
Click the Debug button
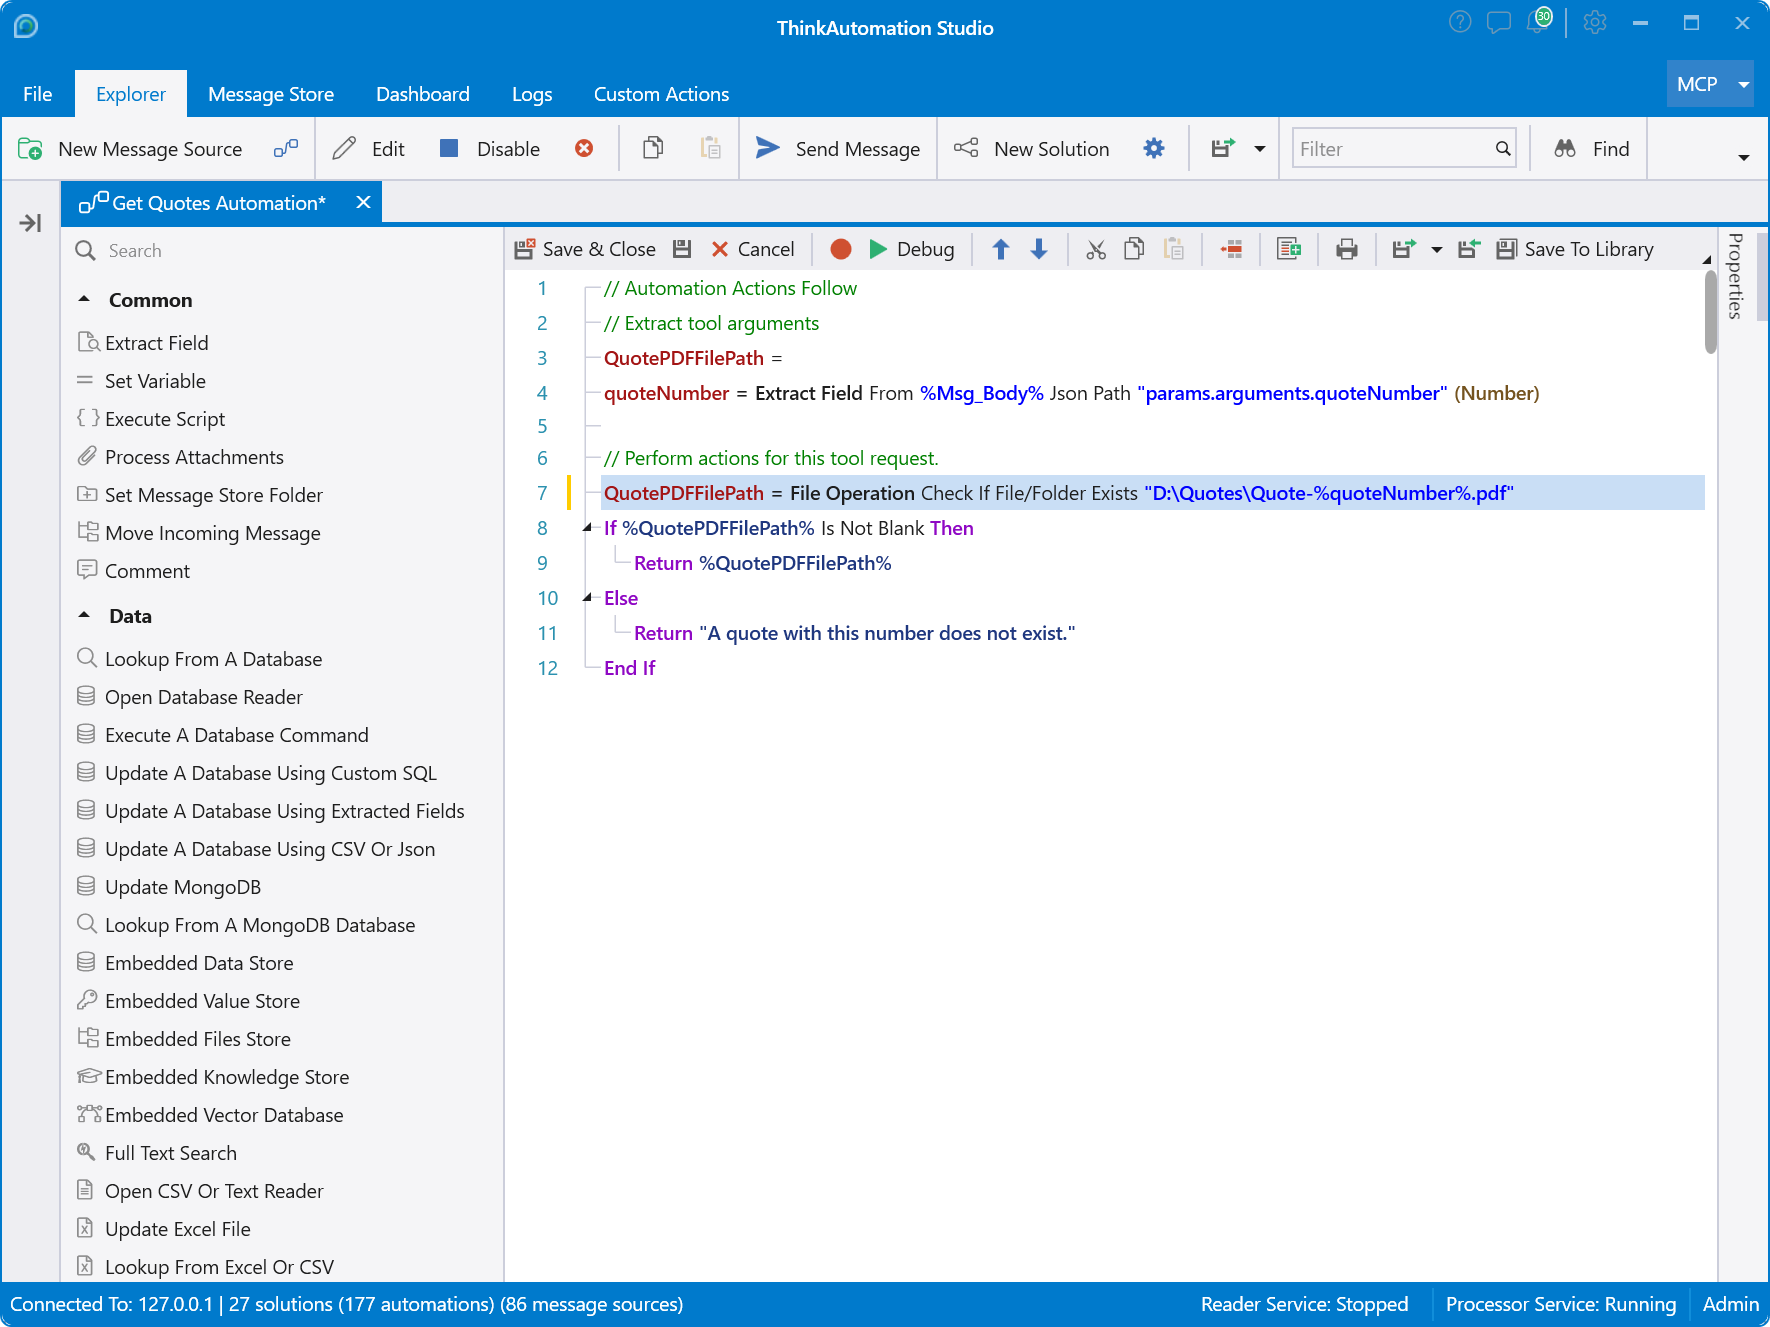click(x=911, y=249)
